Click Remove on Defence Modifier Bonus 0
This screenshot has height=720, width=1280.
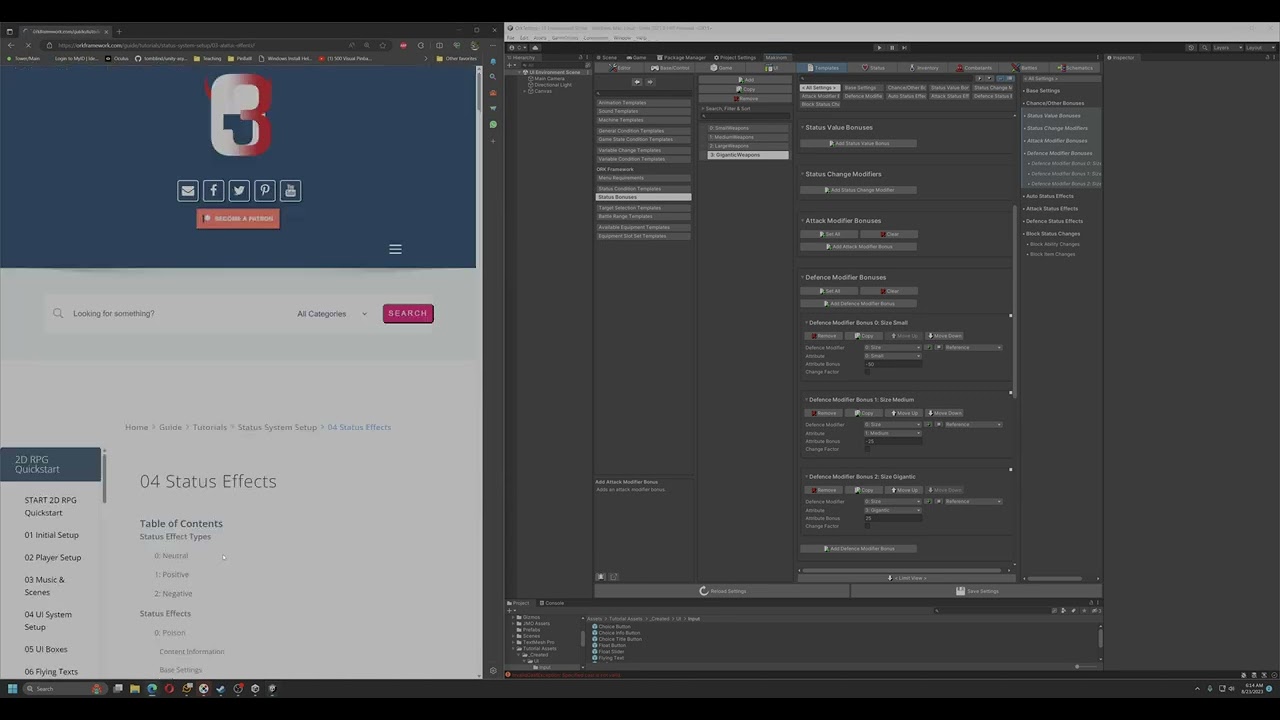(822, 336)
